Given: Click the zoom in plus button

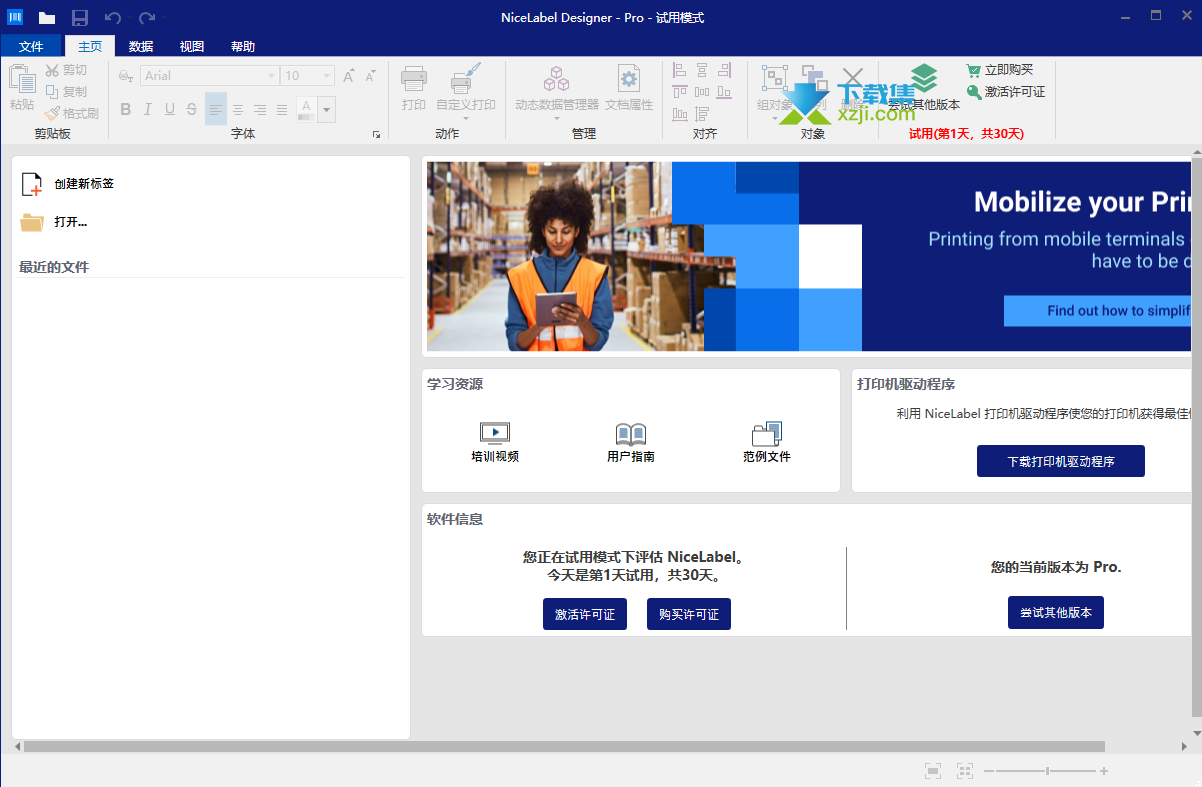Looking at the screenshot, I should click(1104, 771).
